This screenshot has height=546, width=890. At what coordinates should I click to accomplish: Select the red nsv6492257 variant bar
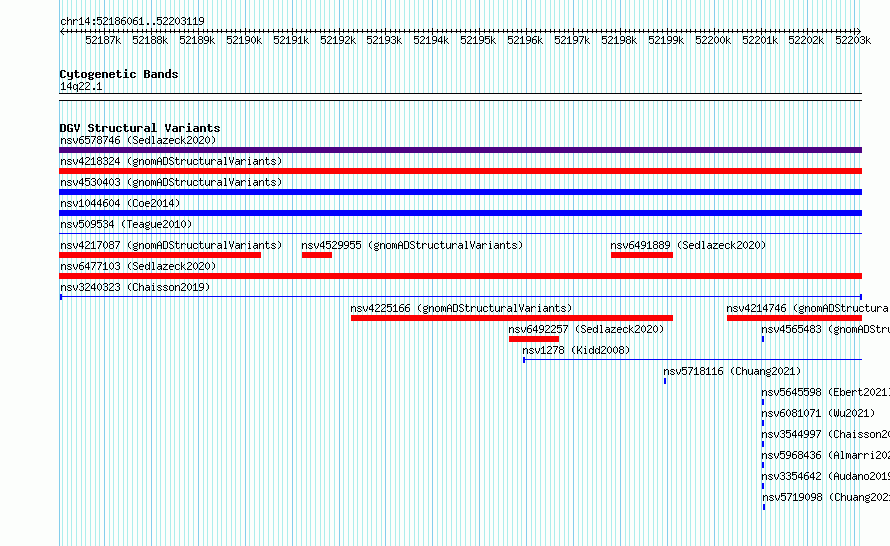tap(534, 339)
